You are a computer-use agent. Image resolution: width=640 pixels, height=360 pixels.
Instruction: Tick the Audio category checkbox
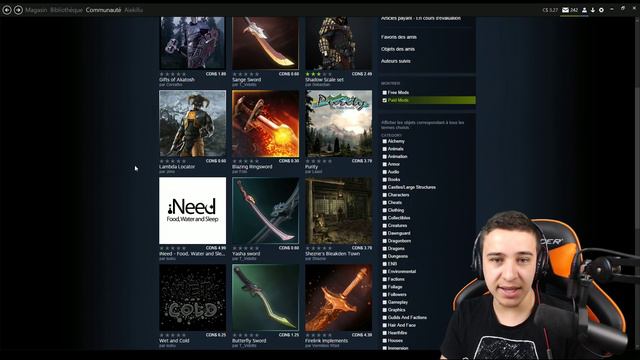(x=384, y=172)
